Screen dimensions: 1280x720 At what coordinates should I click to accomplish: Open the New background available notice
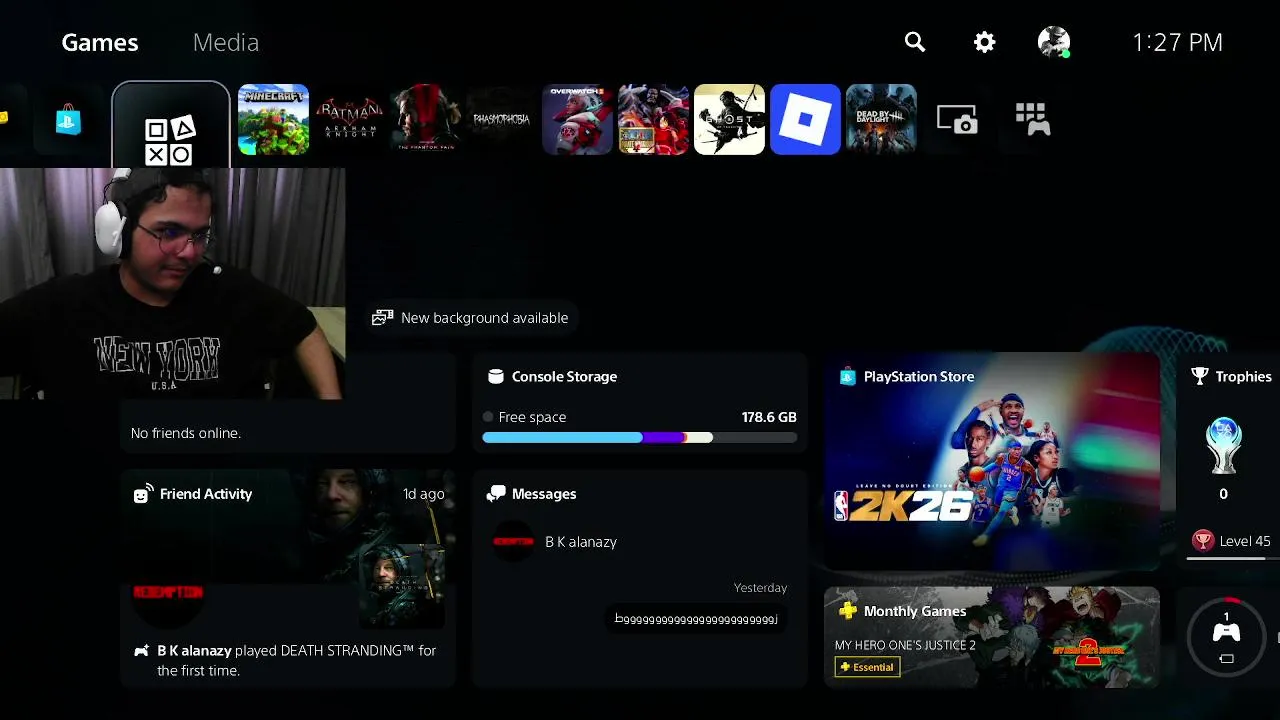point(470,318)
